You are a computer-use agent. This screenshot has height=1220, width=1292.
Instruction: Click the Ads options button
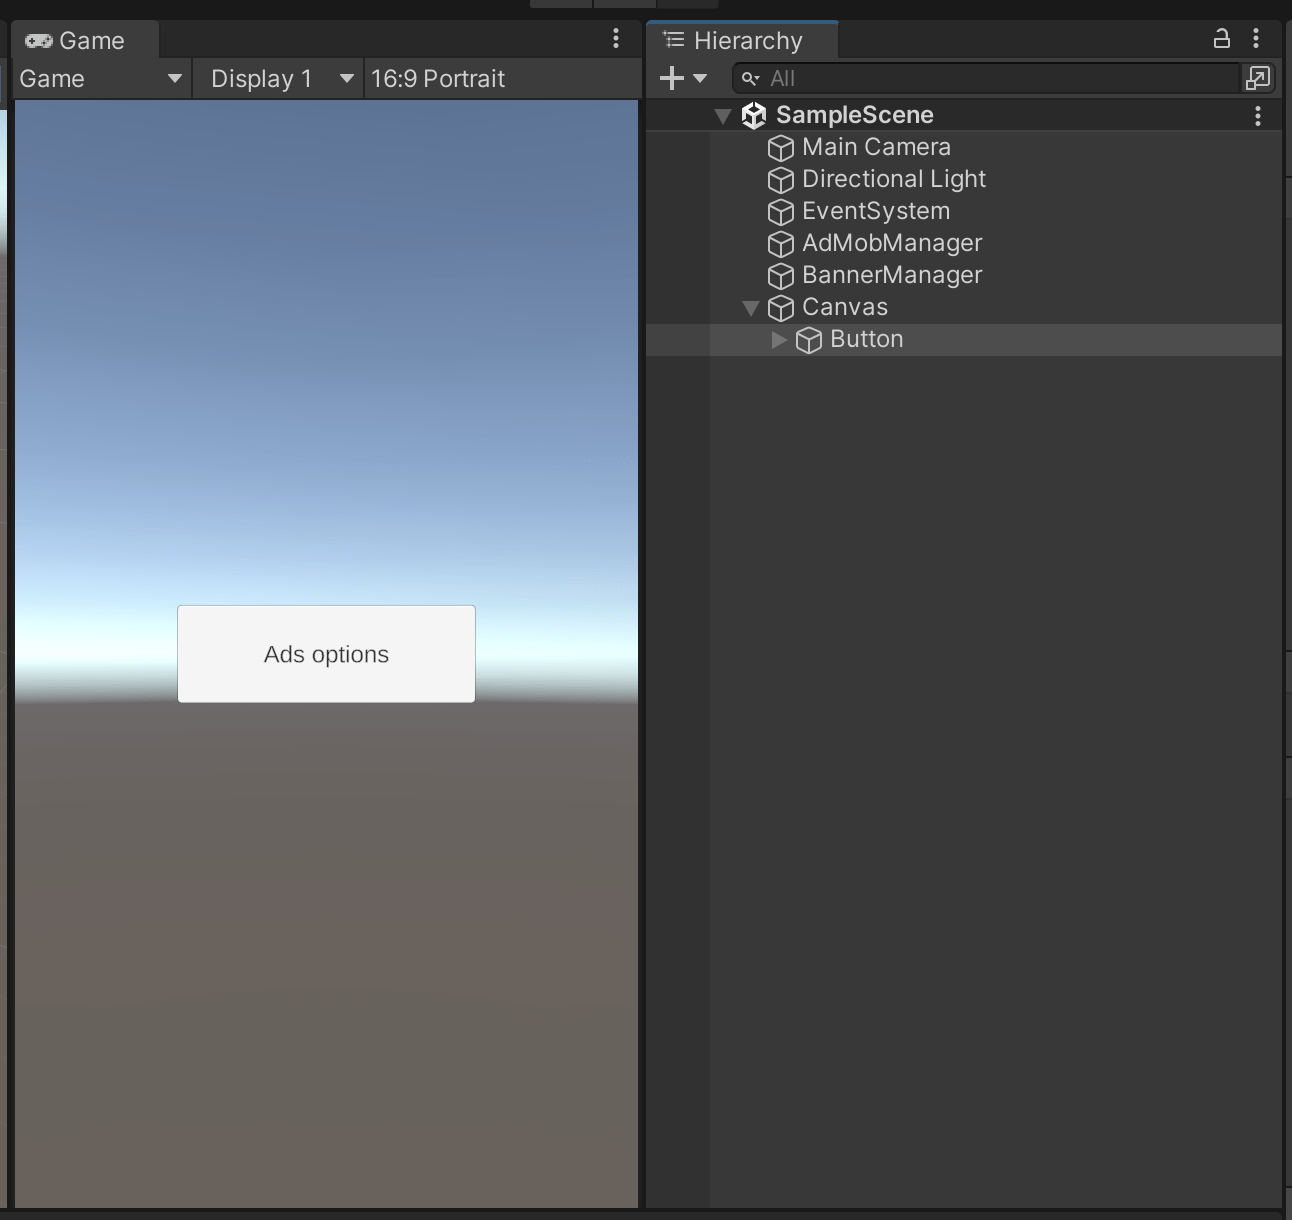[x=326, y=654]
